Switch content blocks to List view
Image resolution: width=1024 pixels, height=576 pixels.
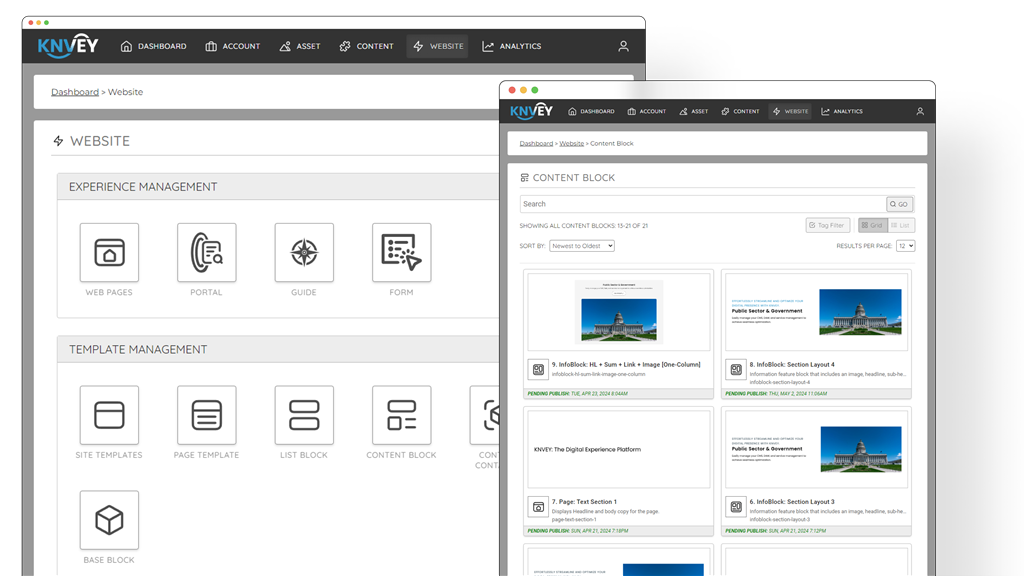pyautogui.click(x=900, y=225)
